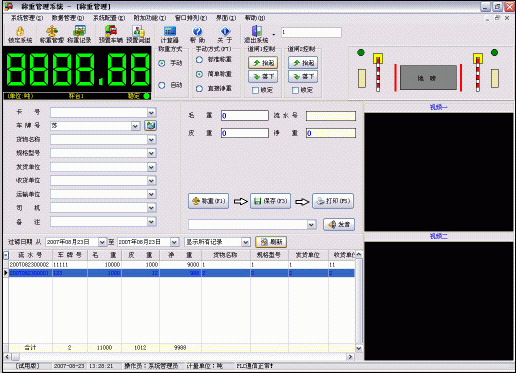
Task: Select the automatic weighing mode radio
Action: pos(162,85)
